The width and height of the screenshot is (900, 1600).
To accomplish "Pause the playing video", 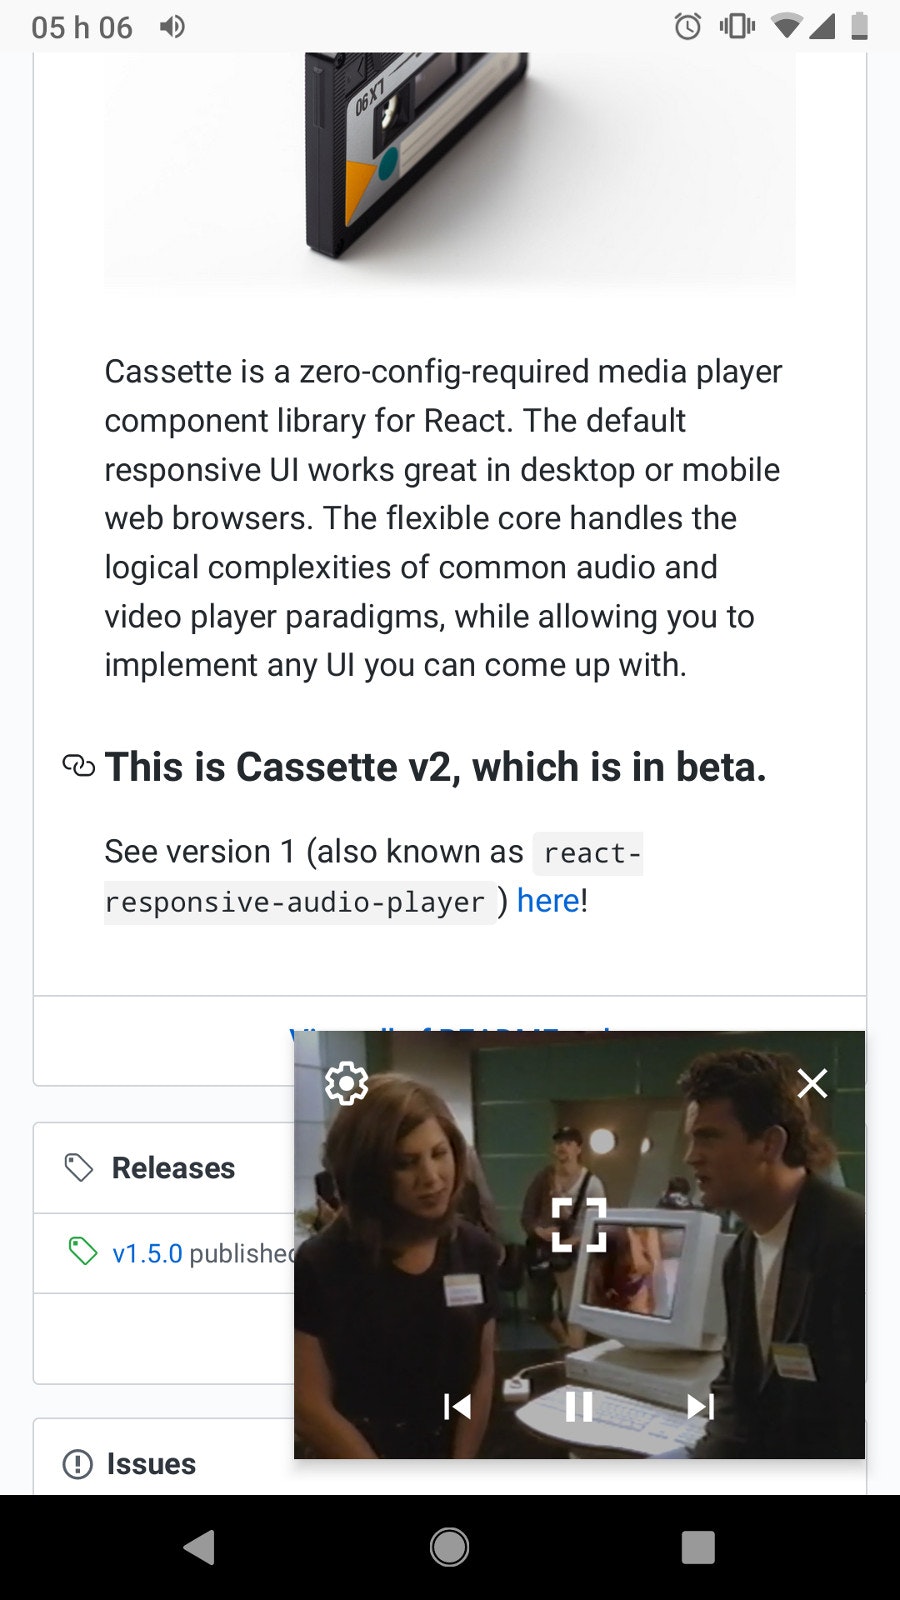I will (578, 1407).
